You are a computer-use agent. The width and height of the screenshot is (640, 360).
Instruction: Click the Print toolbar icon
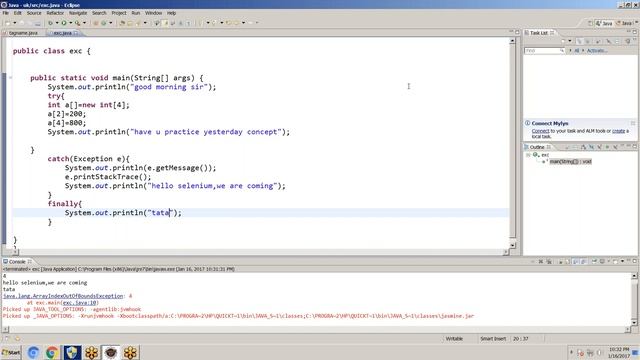tap(38, 23)
